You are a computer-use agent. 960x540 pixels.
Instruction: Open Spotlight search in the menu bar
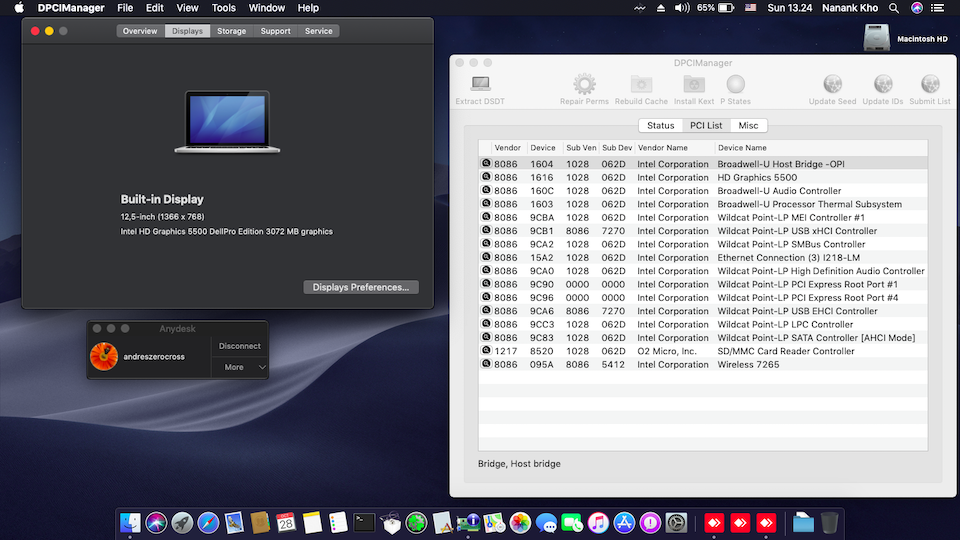894,8
